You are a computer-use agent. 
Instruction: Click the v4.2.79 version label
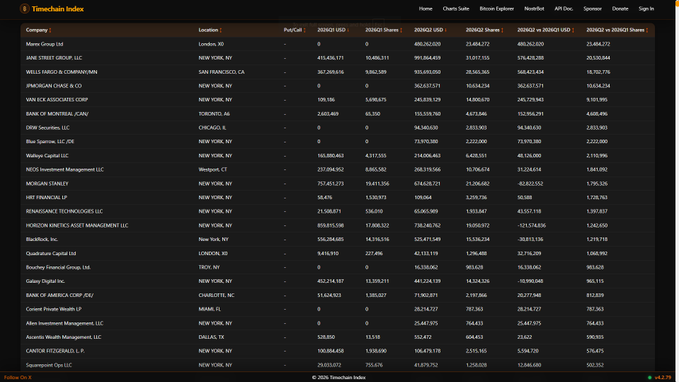pyautogui.click(x=663, y=378)
